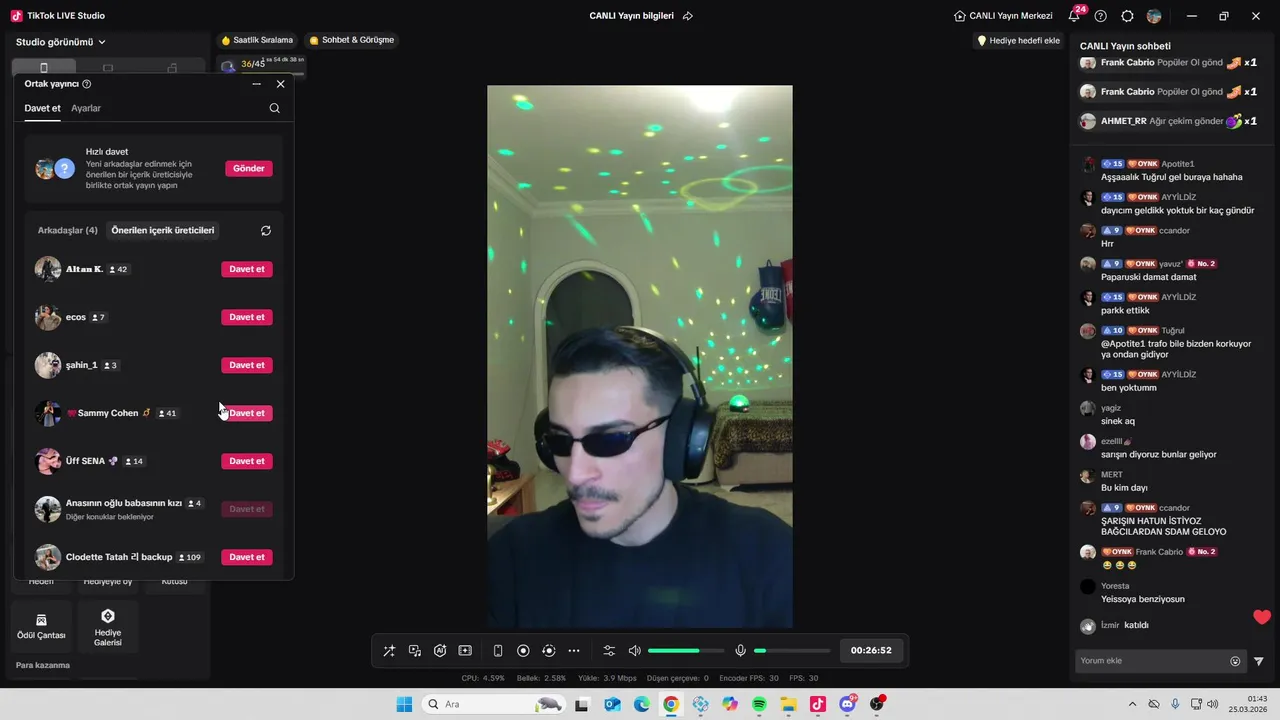Select the portrait phone layout tab
The height and width of the screenshot is (720, 1280).
[x=43, y=68]
